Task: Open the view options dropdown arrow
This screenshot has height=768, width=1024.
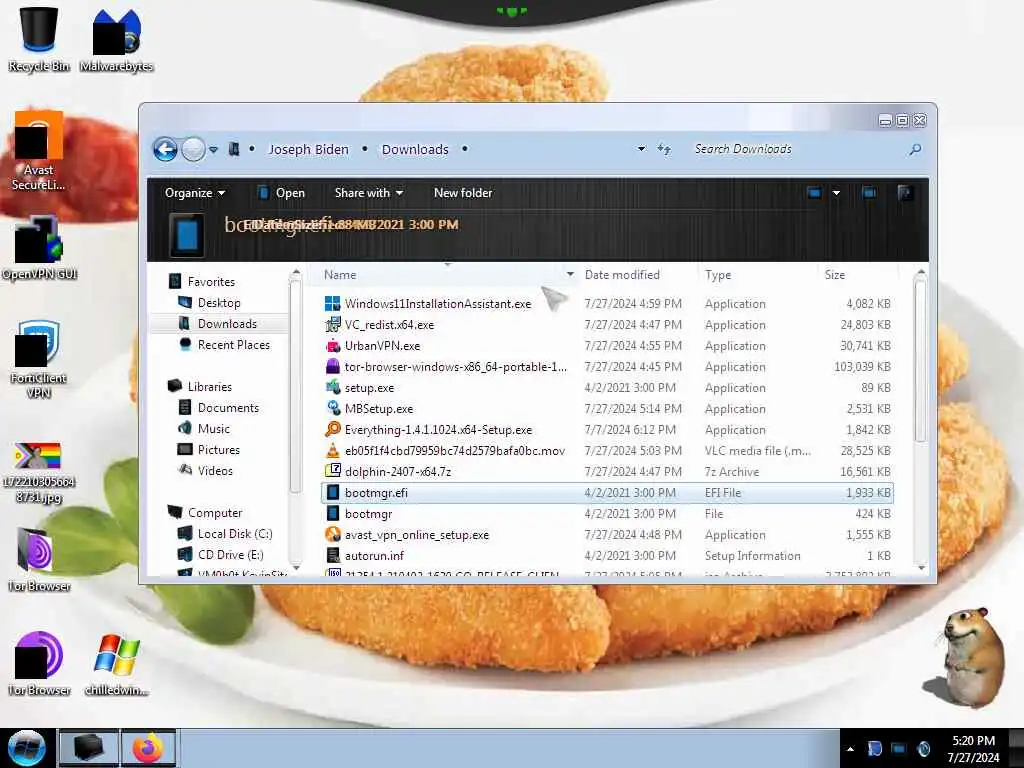Action: coord(836,193)
